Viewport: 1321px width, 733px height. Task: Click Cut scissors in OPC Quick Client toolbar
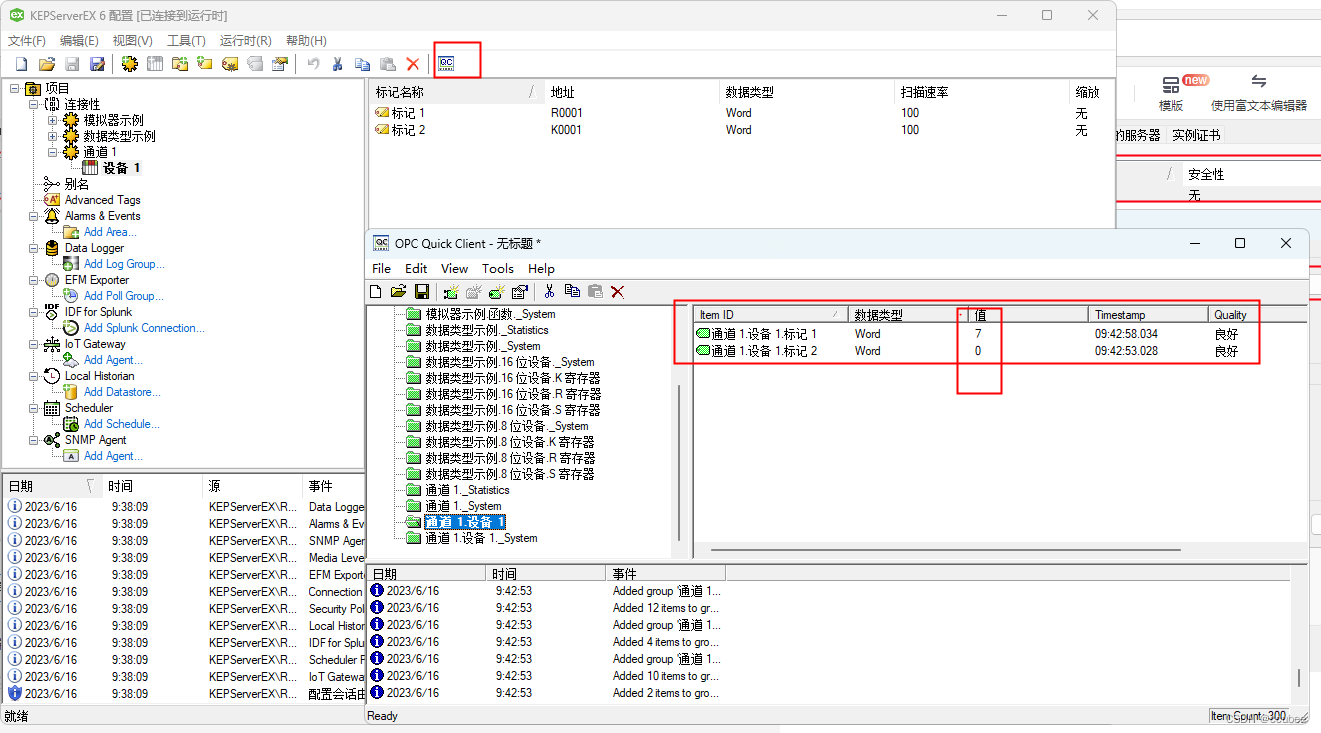tap(549, 292)
